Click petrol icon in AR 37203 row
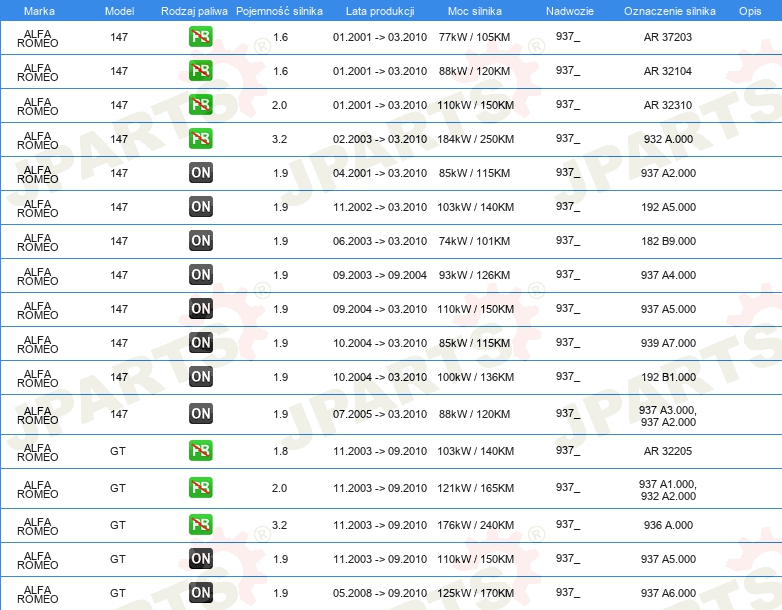This screenshot has height=610, width=782. tap(200, 37)
